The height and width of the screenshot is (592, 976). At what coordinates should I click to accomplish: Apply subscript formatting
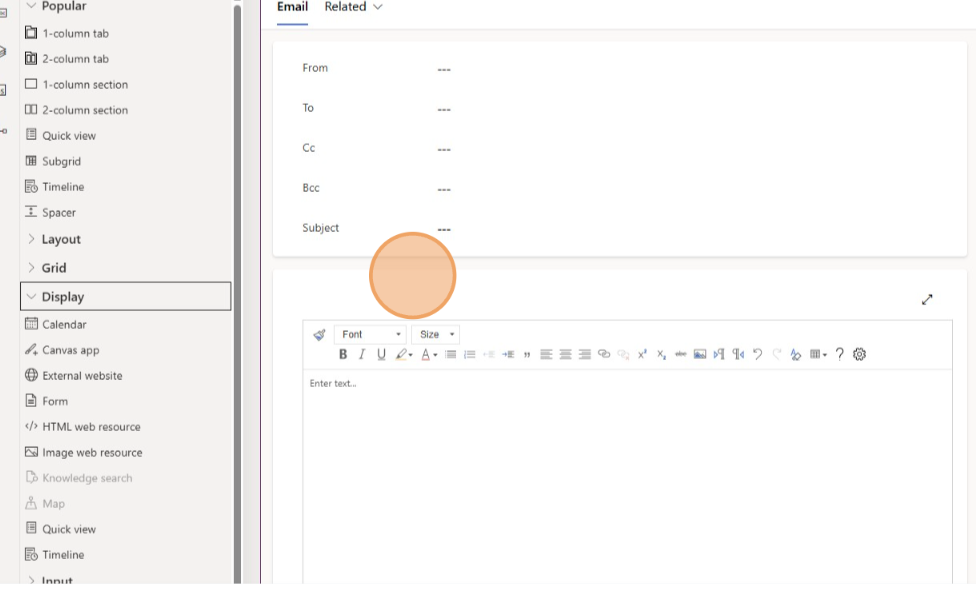point(662,354)
